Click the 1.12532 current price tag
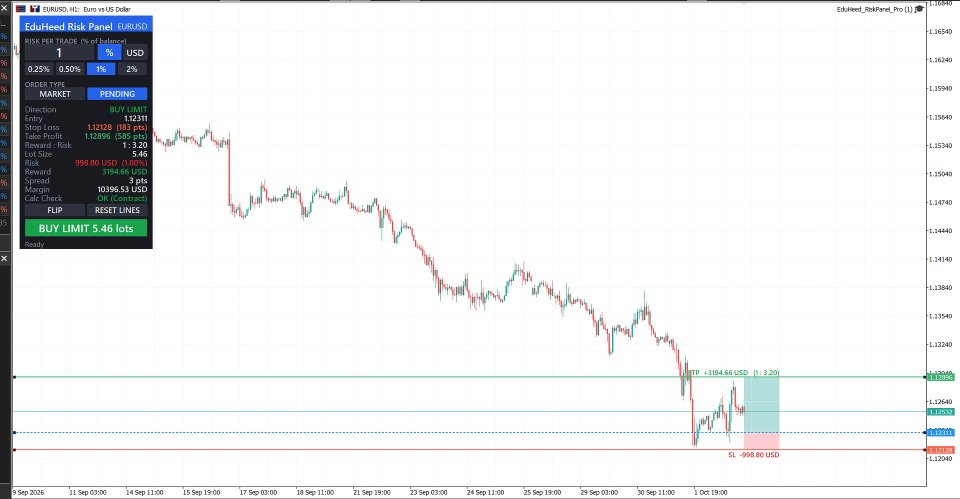Image resolution: width=960 pixels, height=499 pixels. point(940,412)
